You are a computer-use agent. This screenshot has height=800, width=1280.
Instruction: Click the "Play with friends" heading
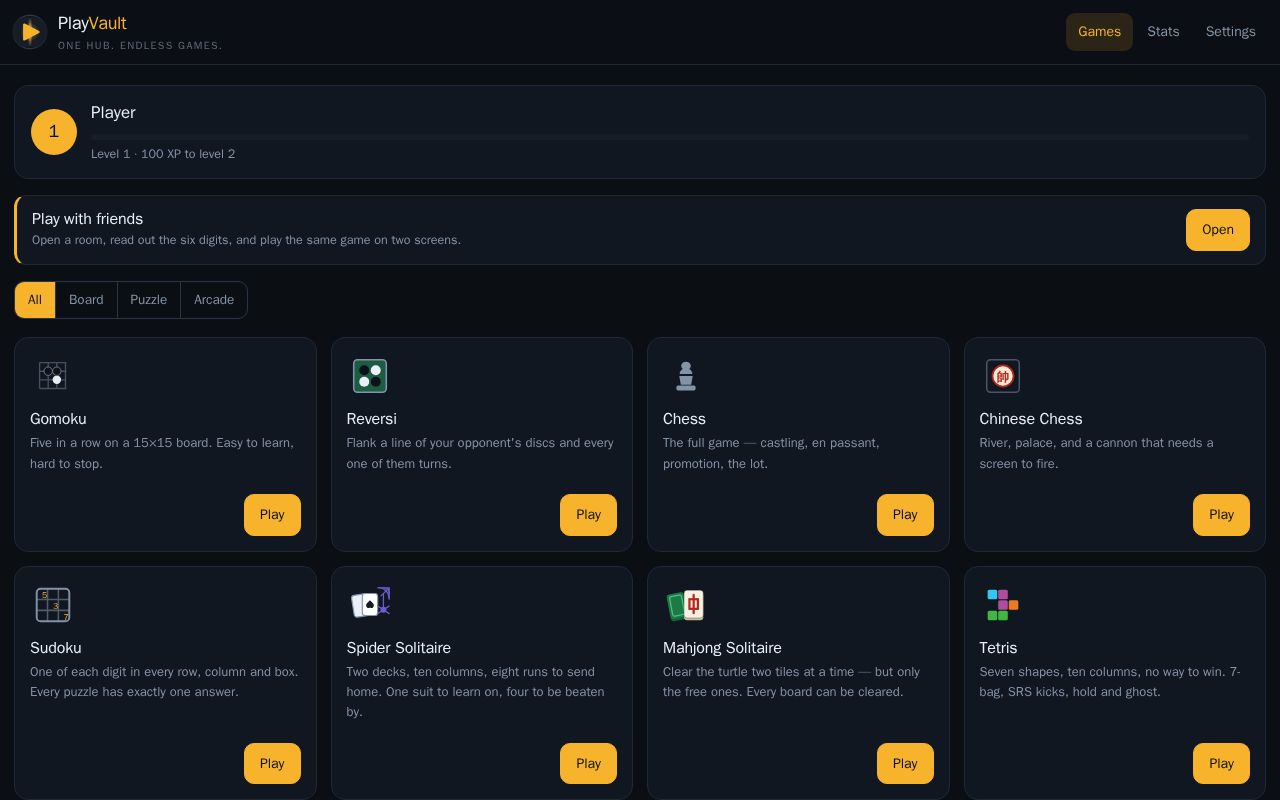pos(88,219)
